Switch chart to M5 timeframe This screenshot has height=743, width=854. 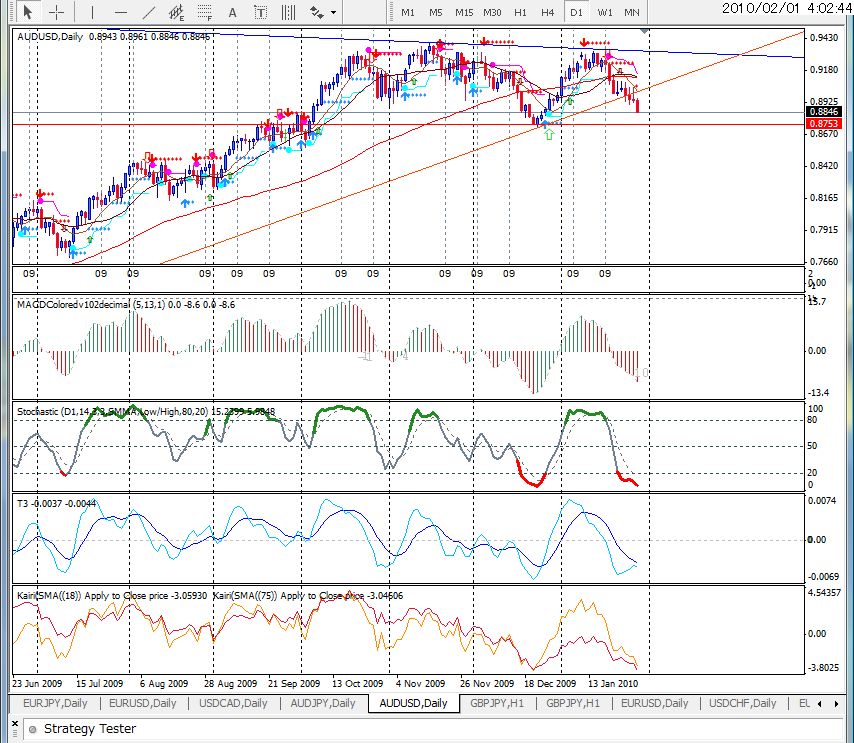436,12
